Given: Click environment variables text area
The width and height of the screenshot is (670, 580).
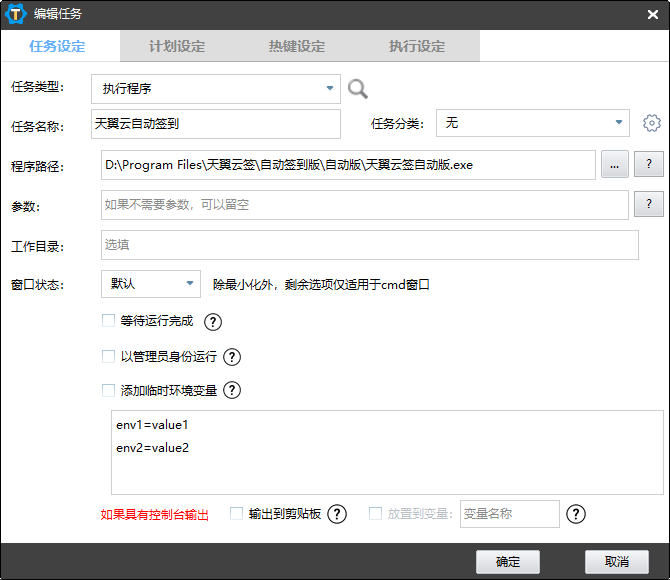Looking at the screenshot, I should pos(387,453).
